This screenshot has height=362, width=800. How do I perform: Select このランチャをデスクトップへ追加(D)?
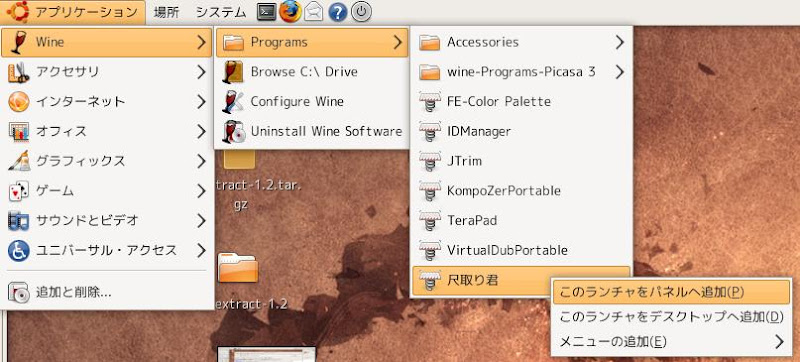671,317
